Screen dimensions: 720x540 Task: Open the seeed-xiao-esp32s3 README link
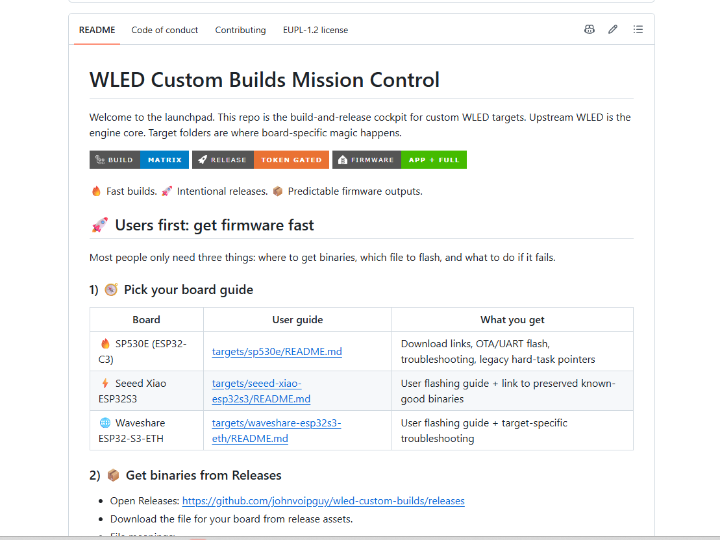pos(261,391)
